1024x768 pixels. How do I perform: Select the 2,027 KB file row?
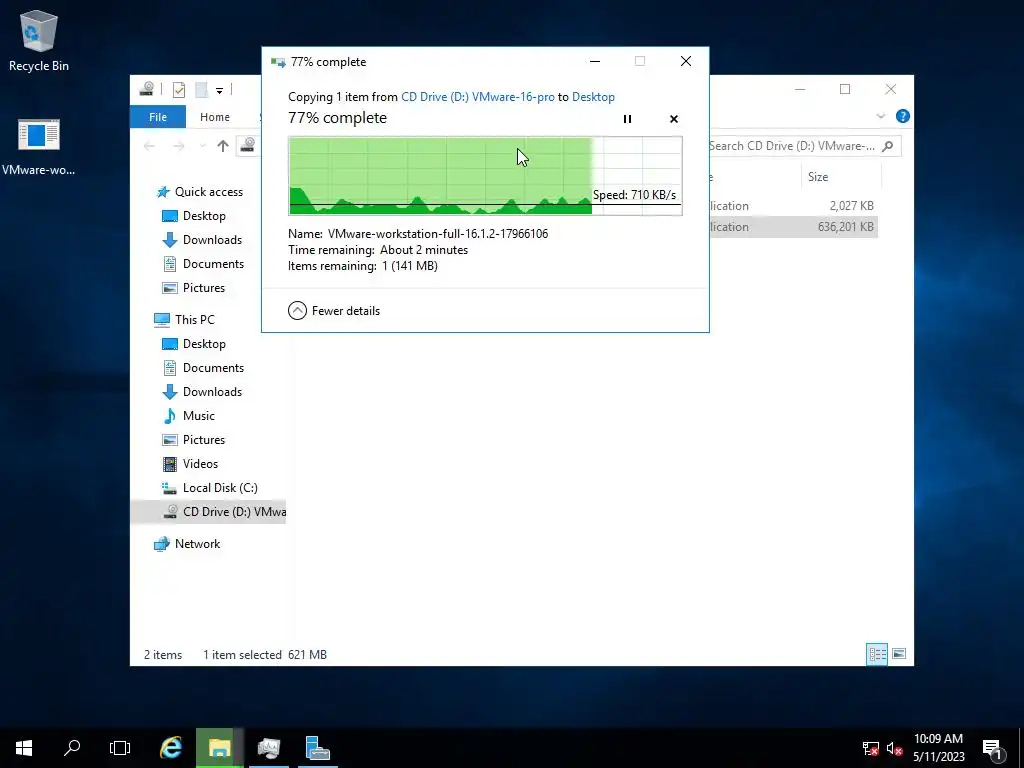click(x=793, y=206)
